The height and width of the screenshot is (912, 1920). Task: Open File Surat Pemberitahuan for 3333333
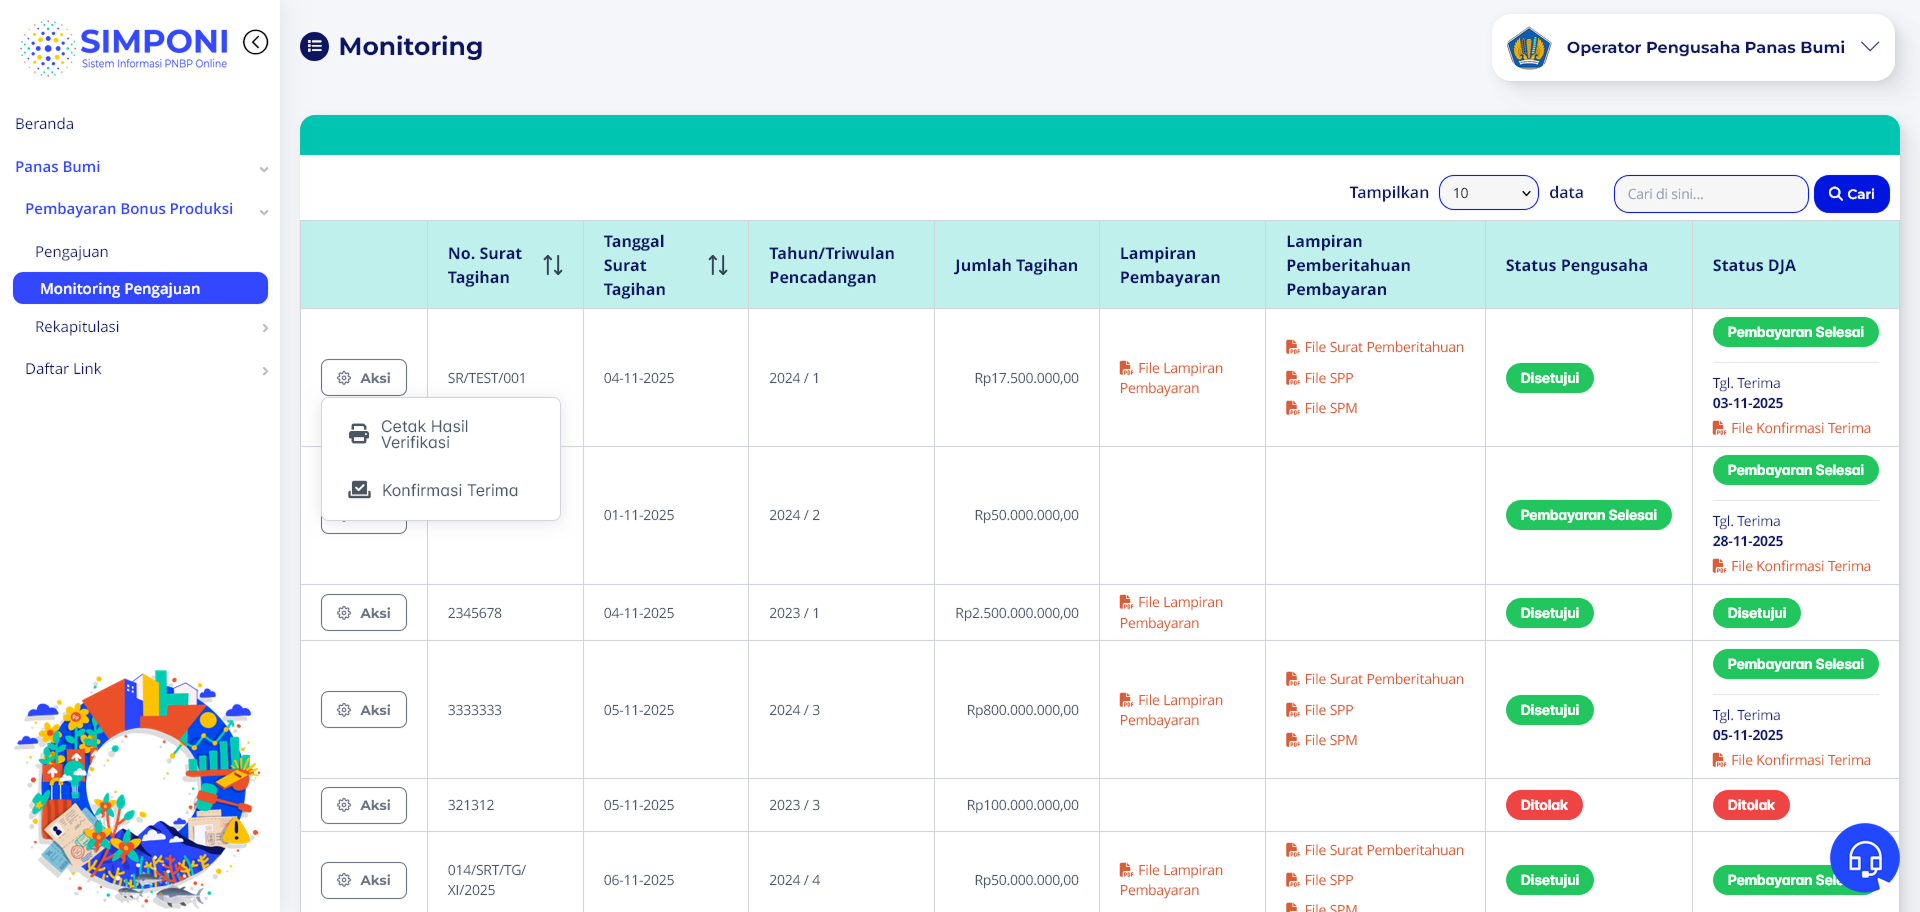coord(1375,679)
